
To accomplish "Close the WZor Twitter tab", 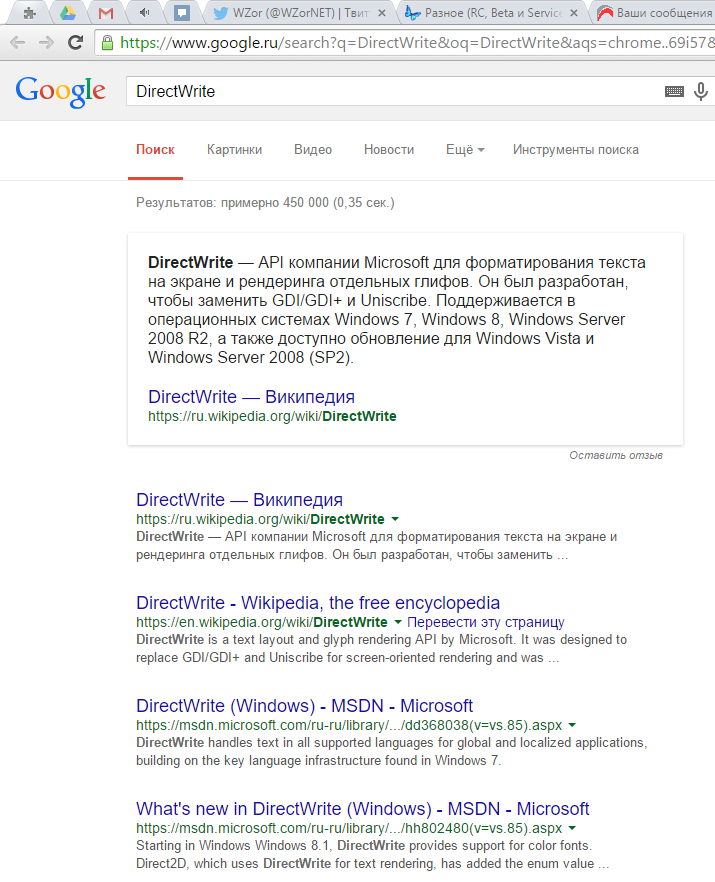I will 381,12.
